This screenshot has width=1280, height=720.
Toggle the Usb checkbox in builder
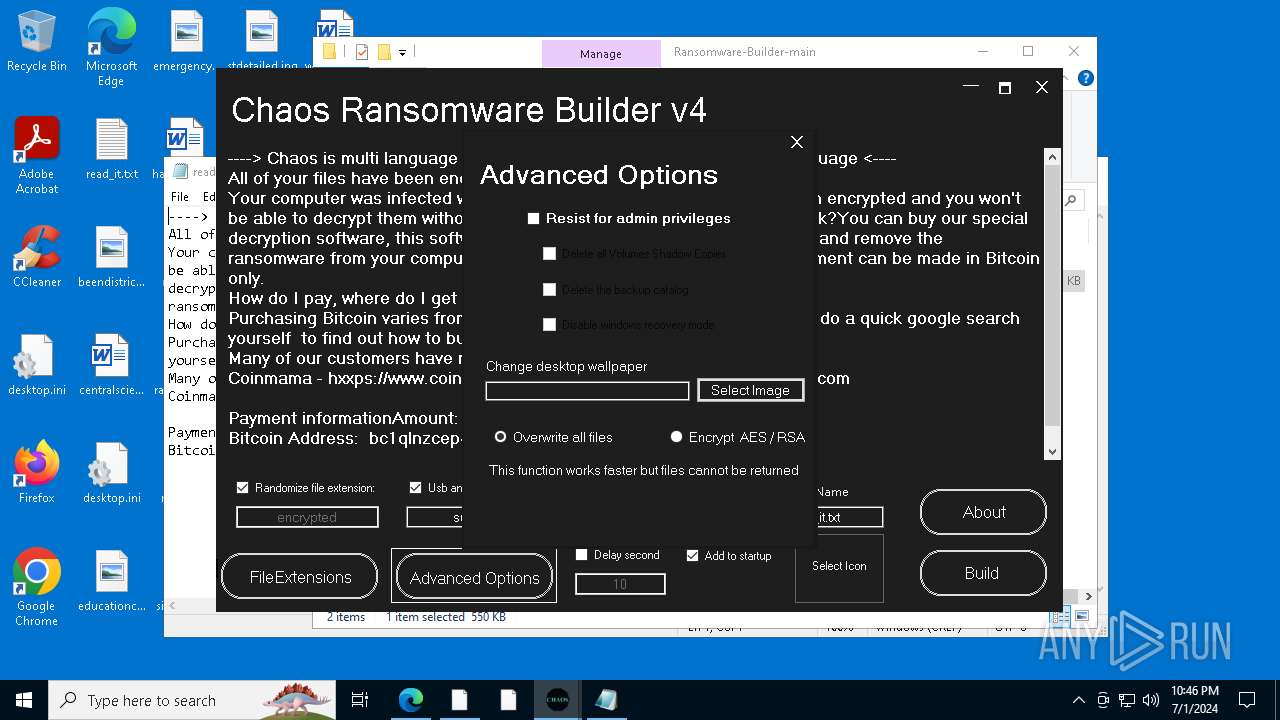click(x=415, y=488)
